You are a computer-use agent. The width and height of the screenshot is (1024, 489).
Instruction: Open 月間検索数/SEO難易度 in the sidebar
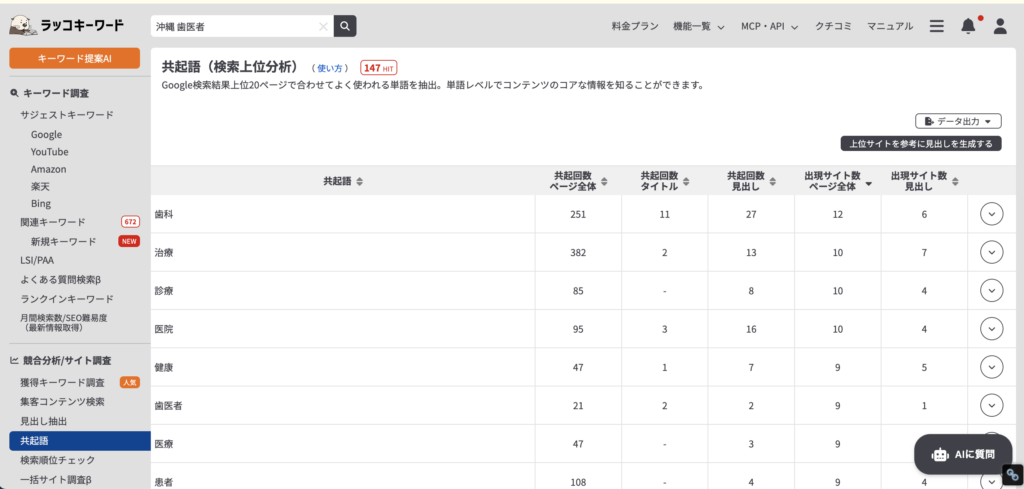click(63, 323)
